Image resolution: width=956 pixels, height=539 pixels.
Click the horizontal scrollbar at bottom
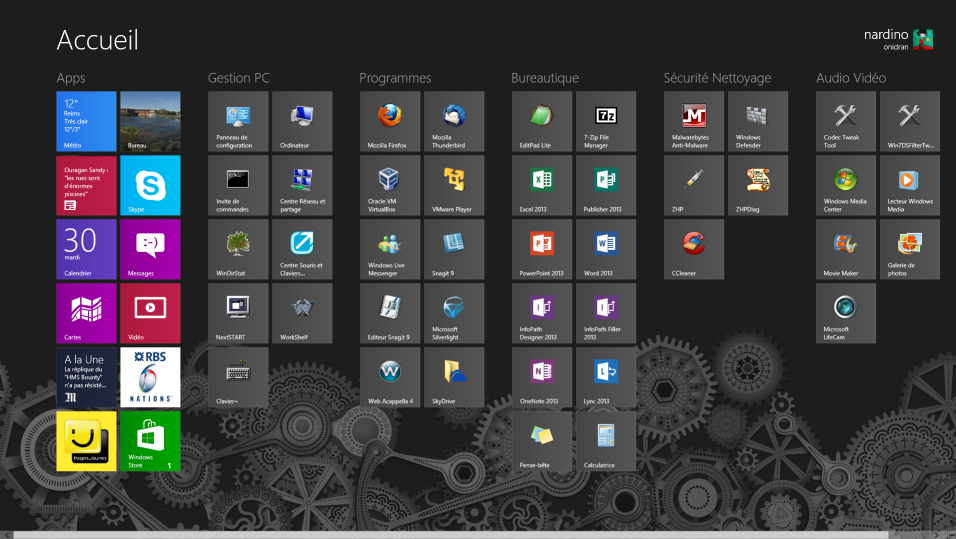(x=478, y=534)
